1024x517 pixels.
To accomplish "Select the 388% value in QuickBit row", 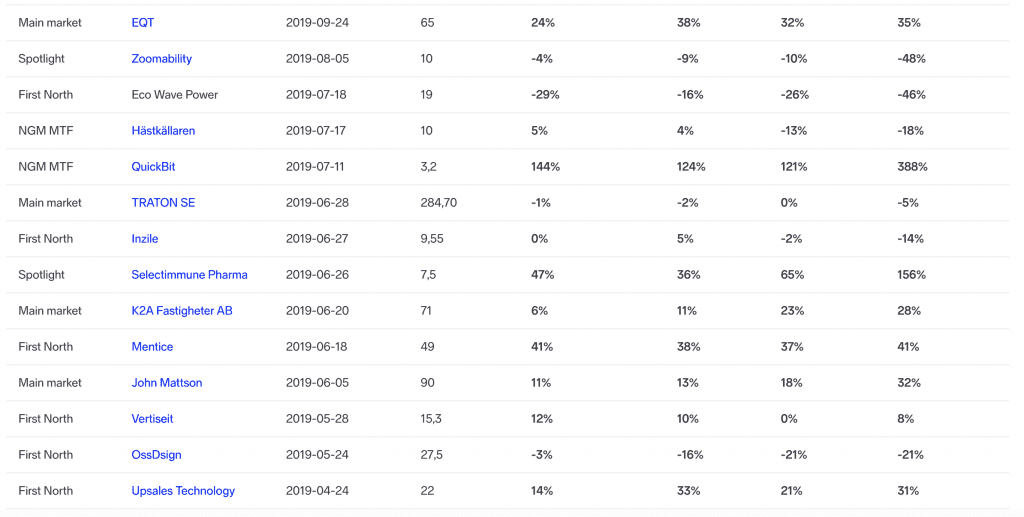I will coord(912,167).
